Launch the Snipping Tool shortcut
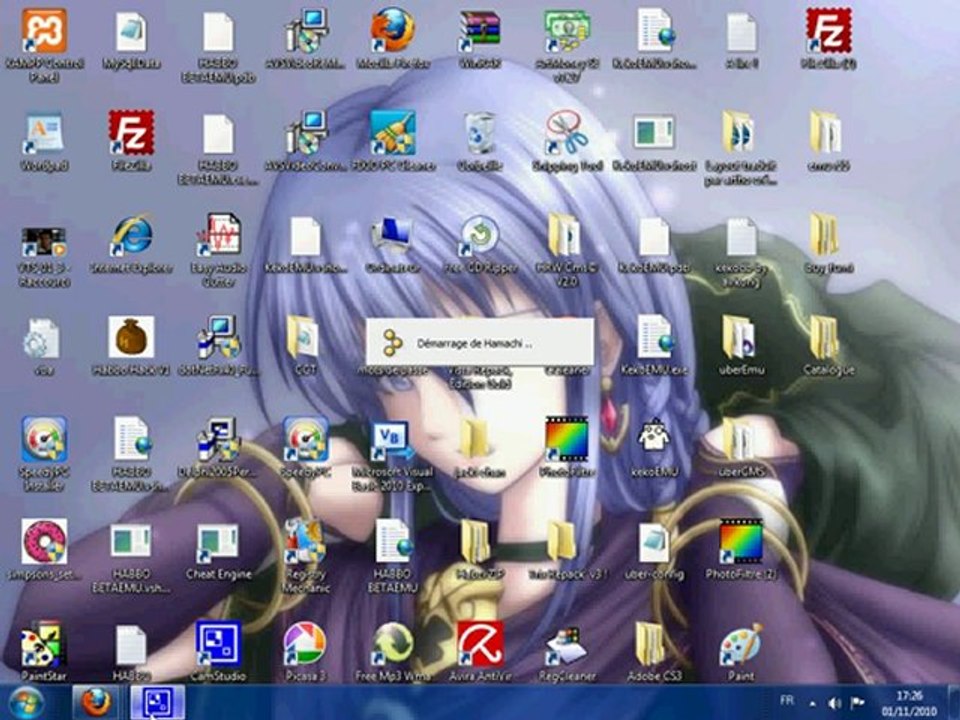 568,133
